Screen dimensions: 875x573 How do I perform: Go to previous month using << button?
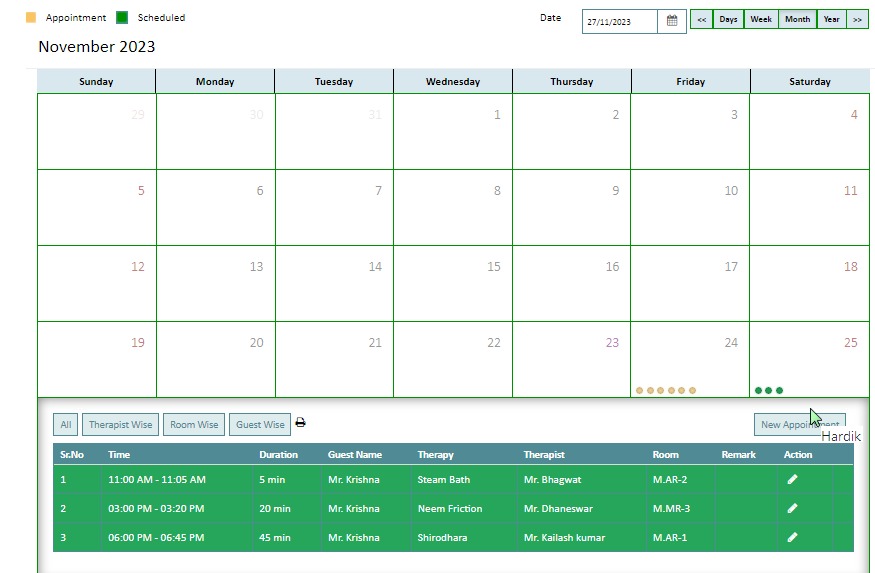(x=701, y=19)
